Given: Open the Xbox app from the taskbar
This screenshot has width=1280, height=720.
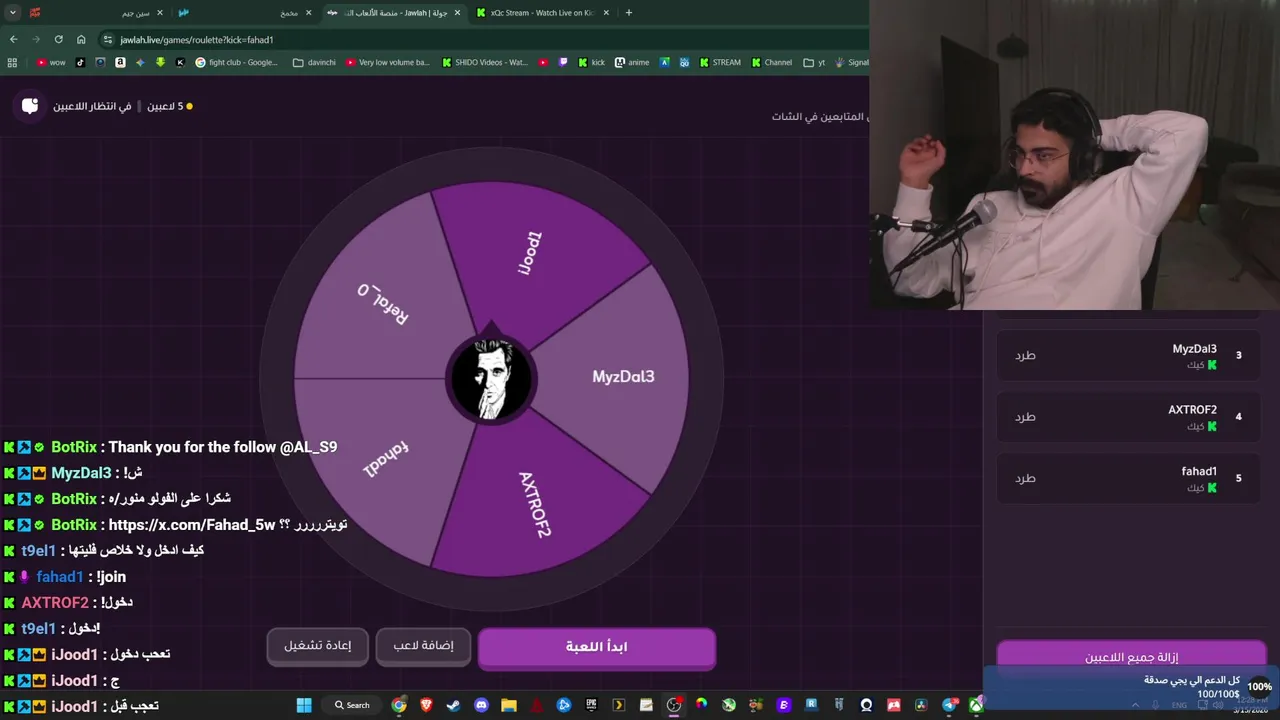Looking at the screenshot, I should pos(977,705).
